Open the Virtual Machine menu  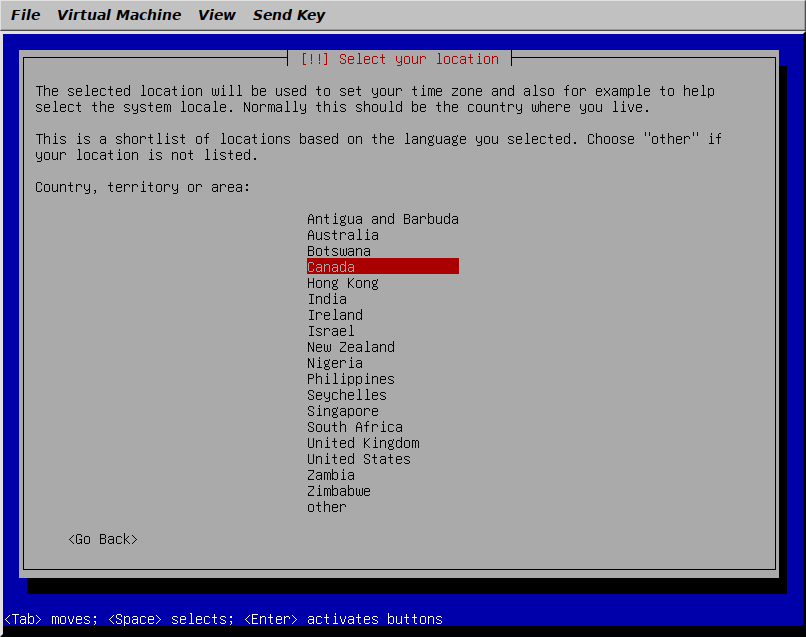click(x=119, y=15)
